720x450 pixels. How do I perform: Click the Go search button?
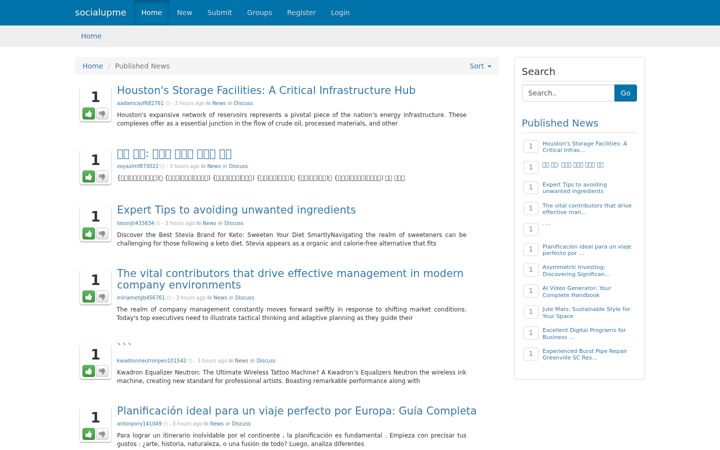click(625, 93)
